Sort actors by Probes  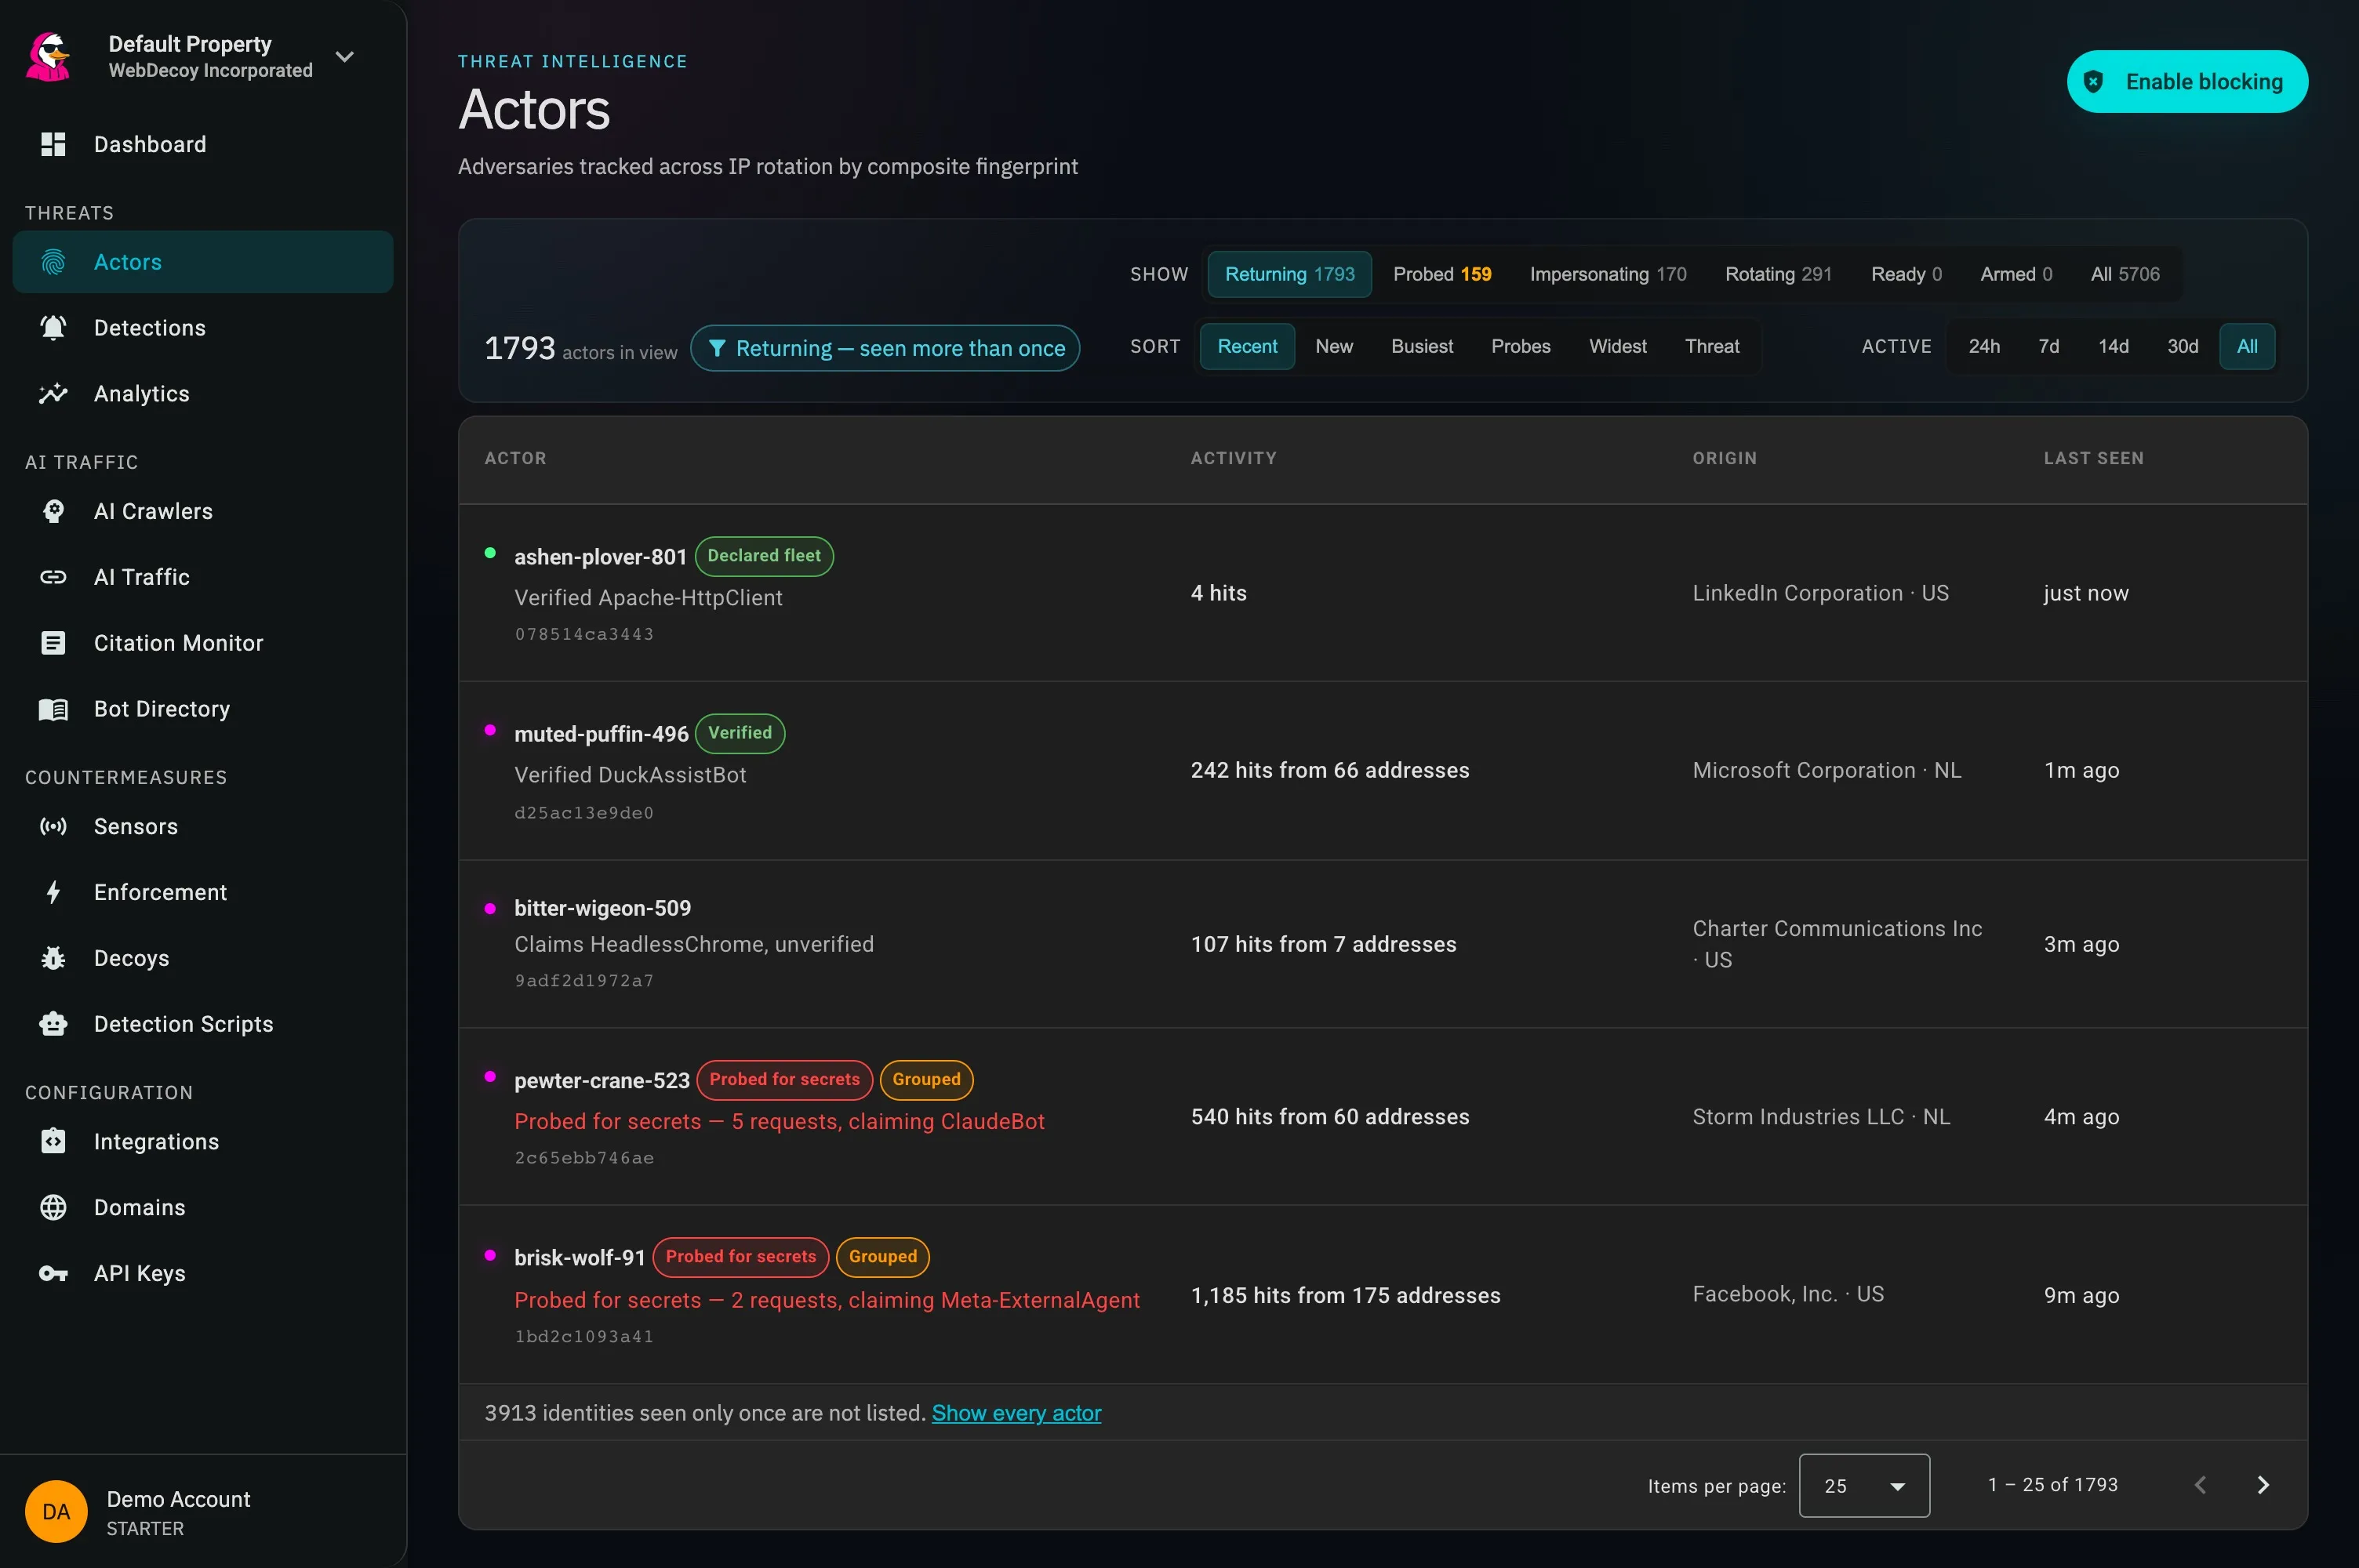coord(1521,346)
